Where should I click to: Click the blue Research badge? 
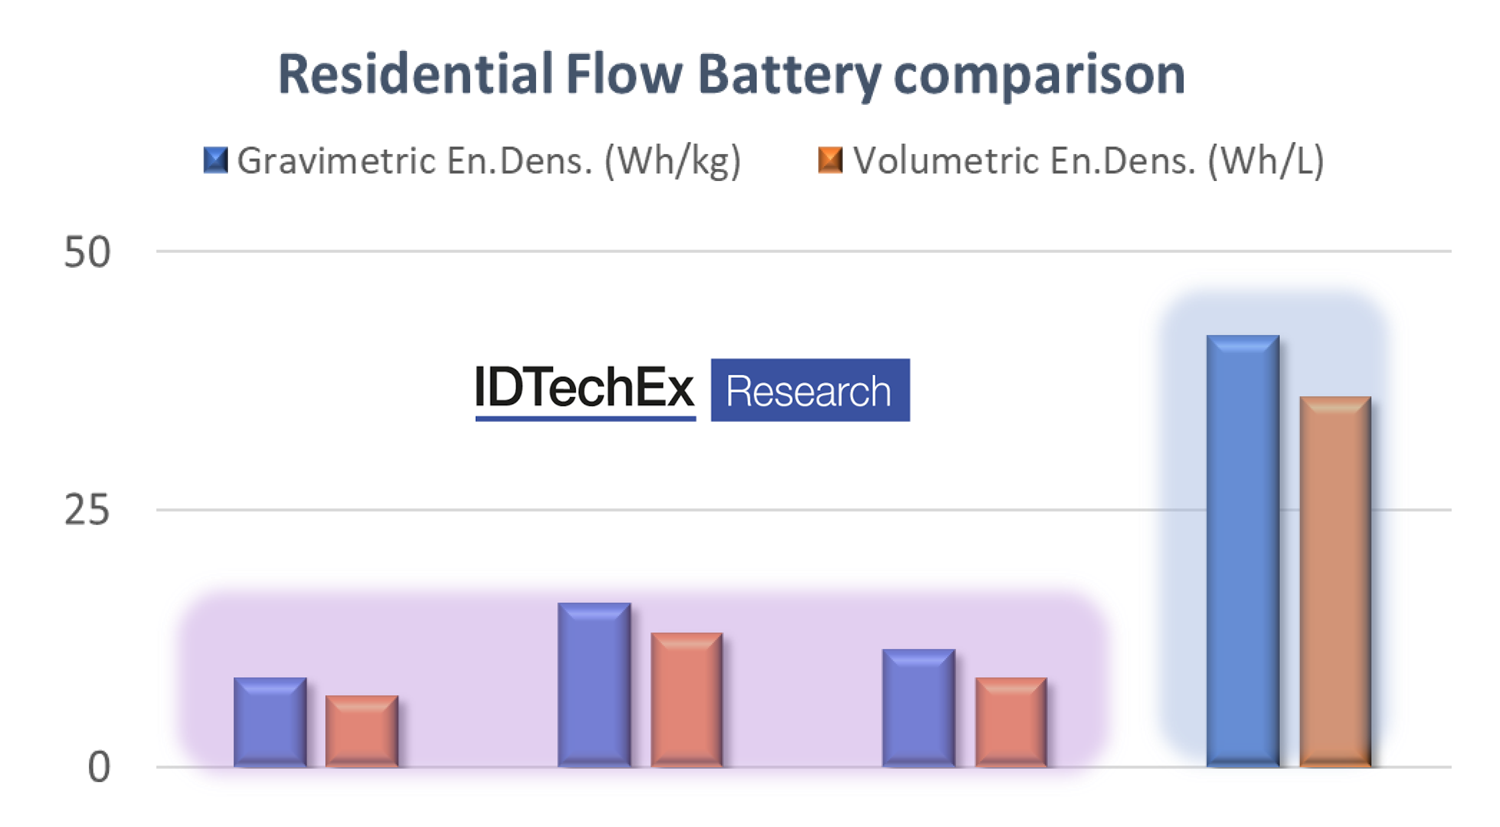tap(810, 390)
